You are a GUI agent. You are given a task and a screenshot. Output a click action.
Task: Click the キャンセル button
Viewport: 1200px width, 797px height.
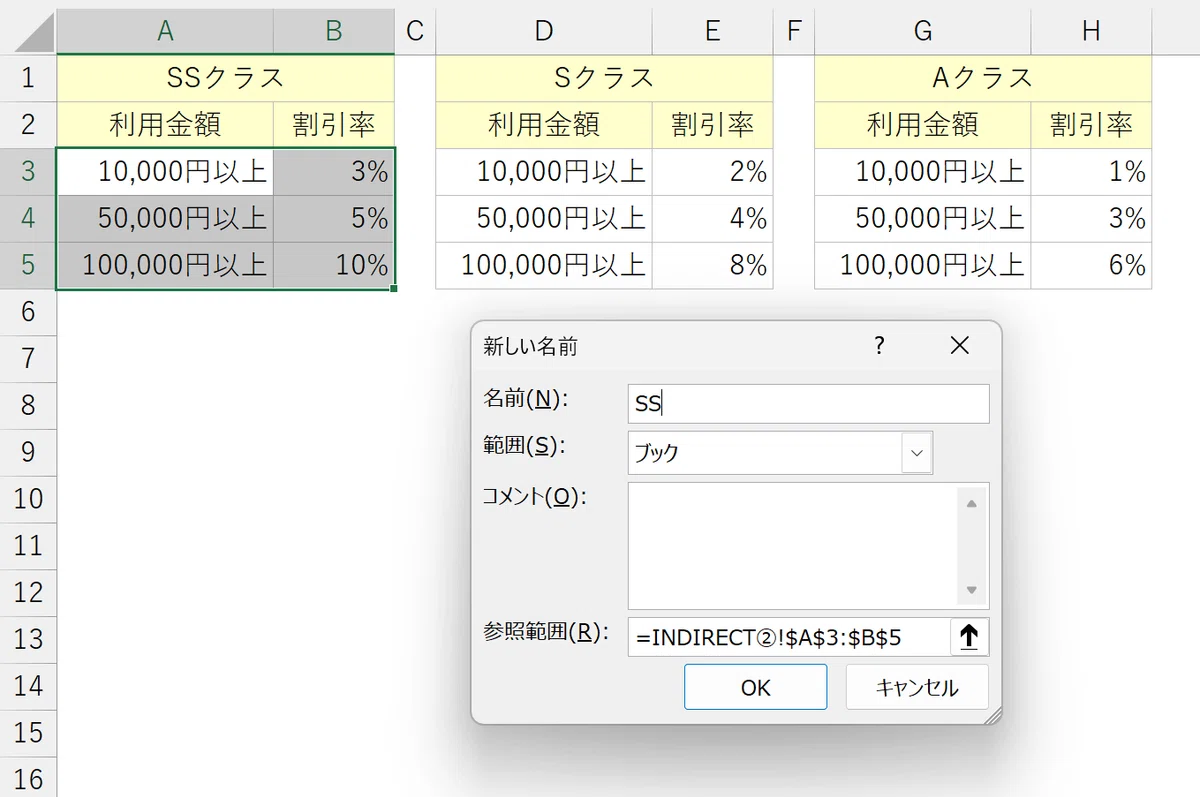917,687
